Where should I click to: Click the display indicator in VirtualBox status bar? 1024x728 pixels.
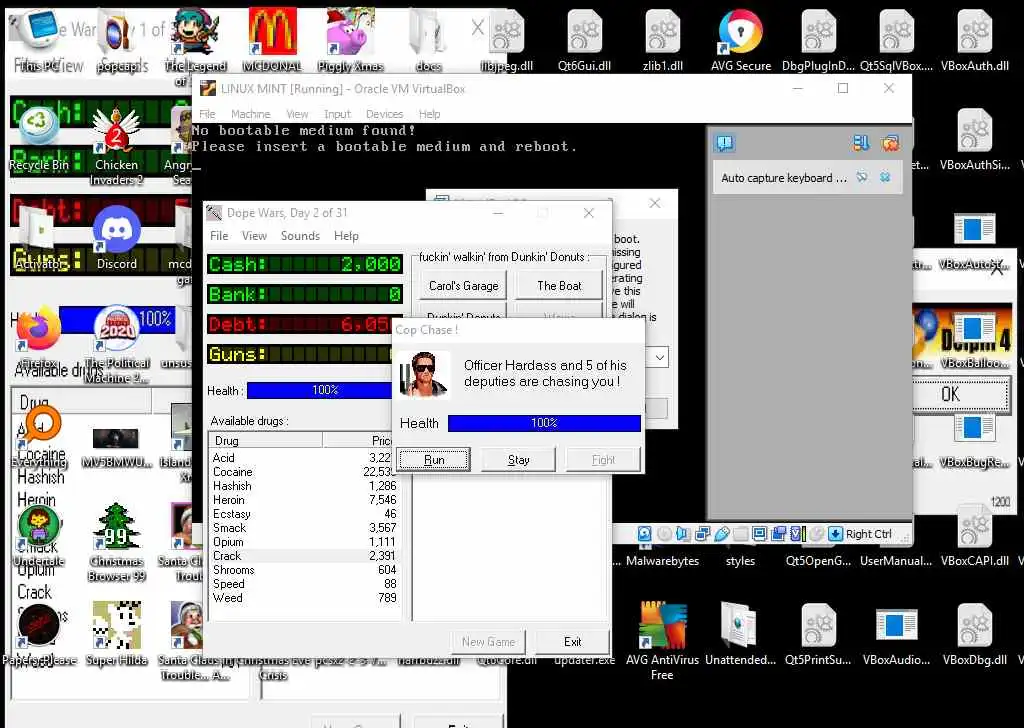[760, 533]
